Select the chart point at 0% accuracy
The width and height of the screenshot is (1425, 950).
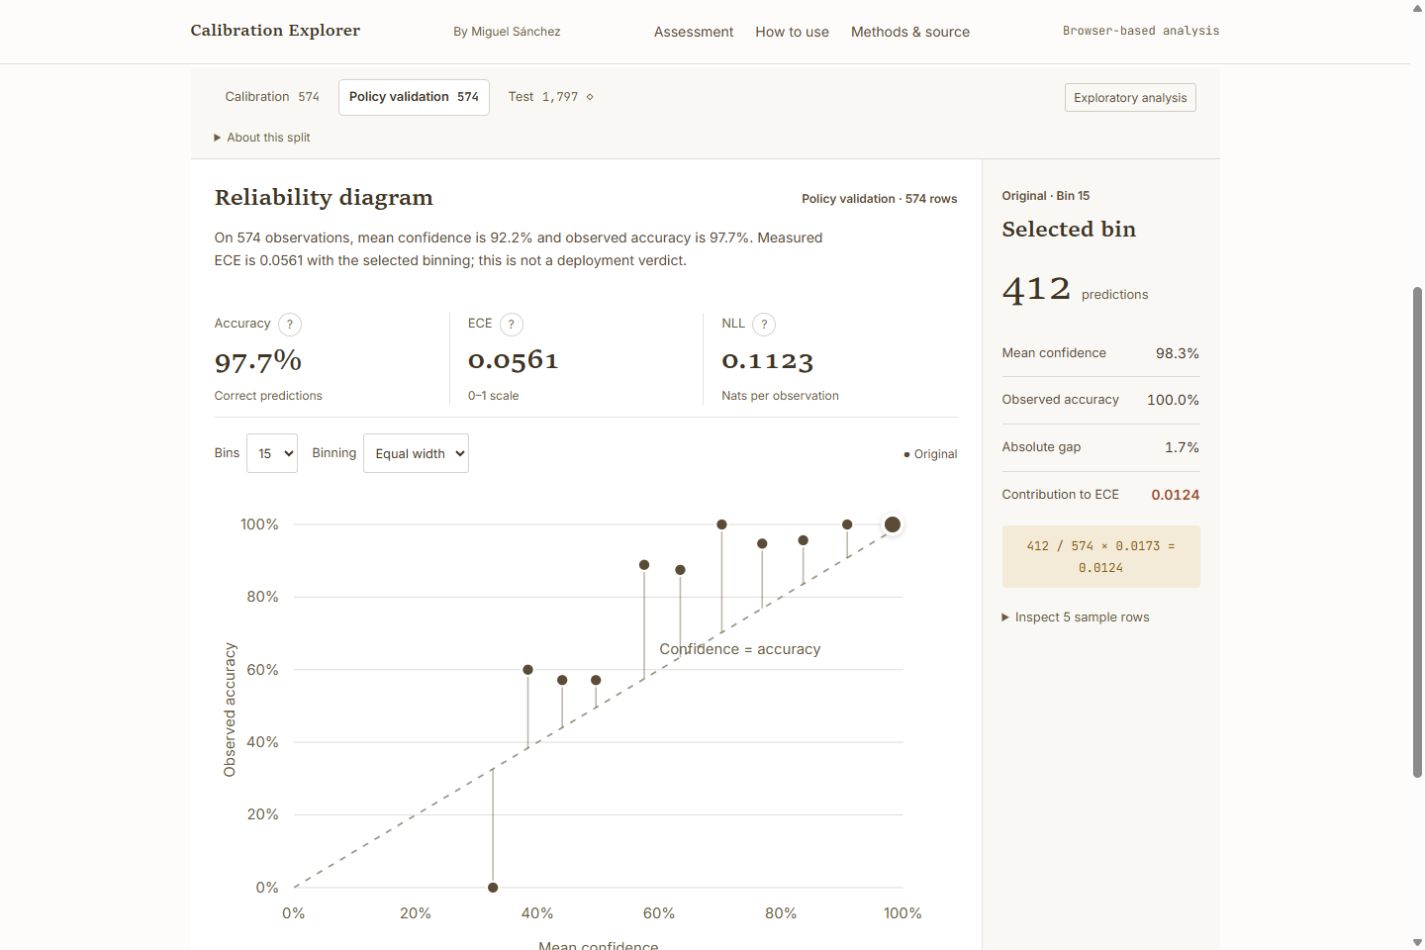493,887
